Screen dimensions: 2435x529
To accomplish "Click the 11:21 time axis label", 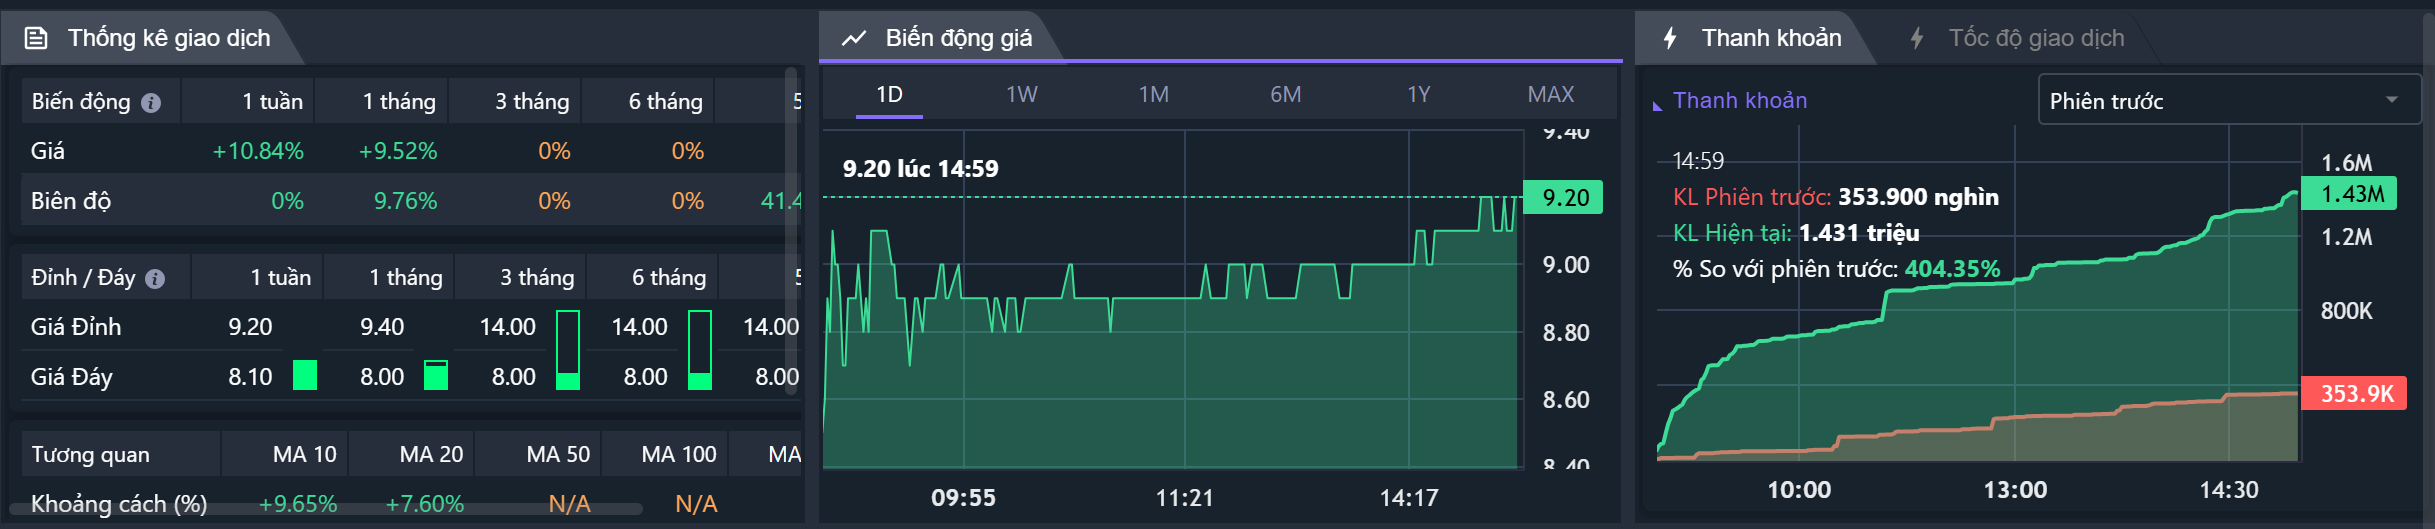I will [x=1185, y=497].
